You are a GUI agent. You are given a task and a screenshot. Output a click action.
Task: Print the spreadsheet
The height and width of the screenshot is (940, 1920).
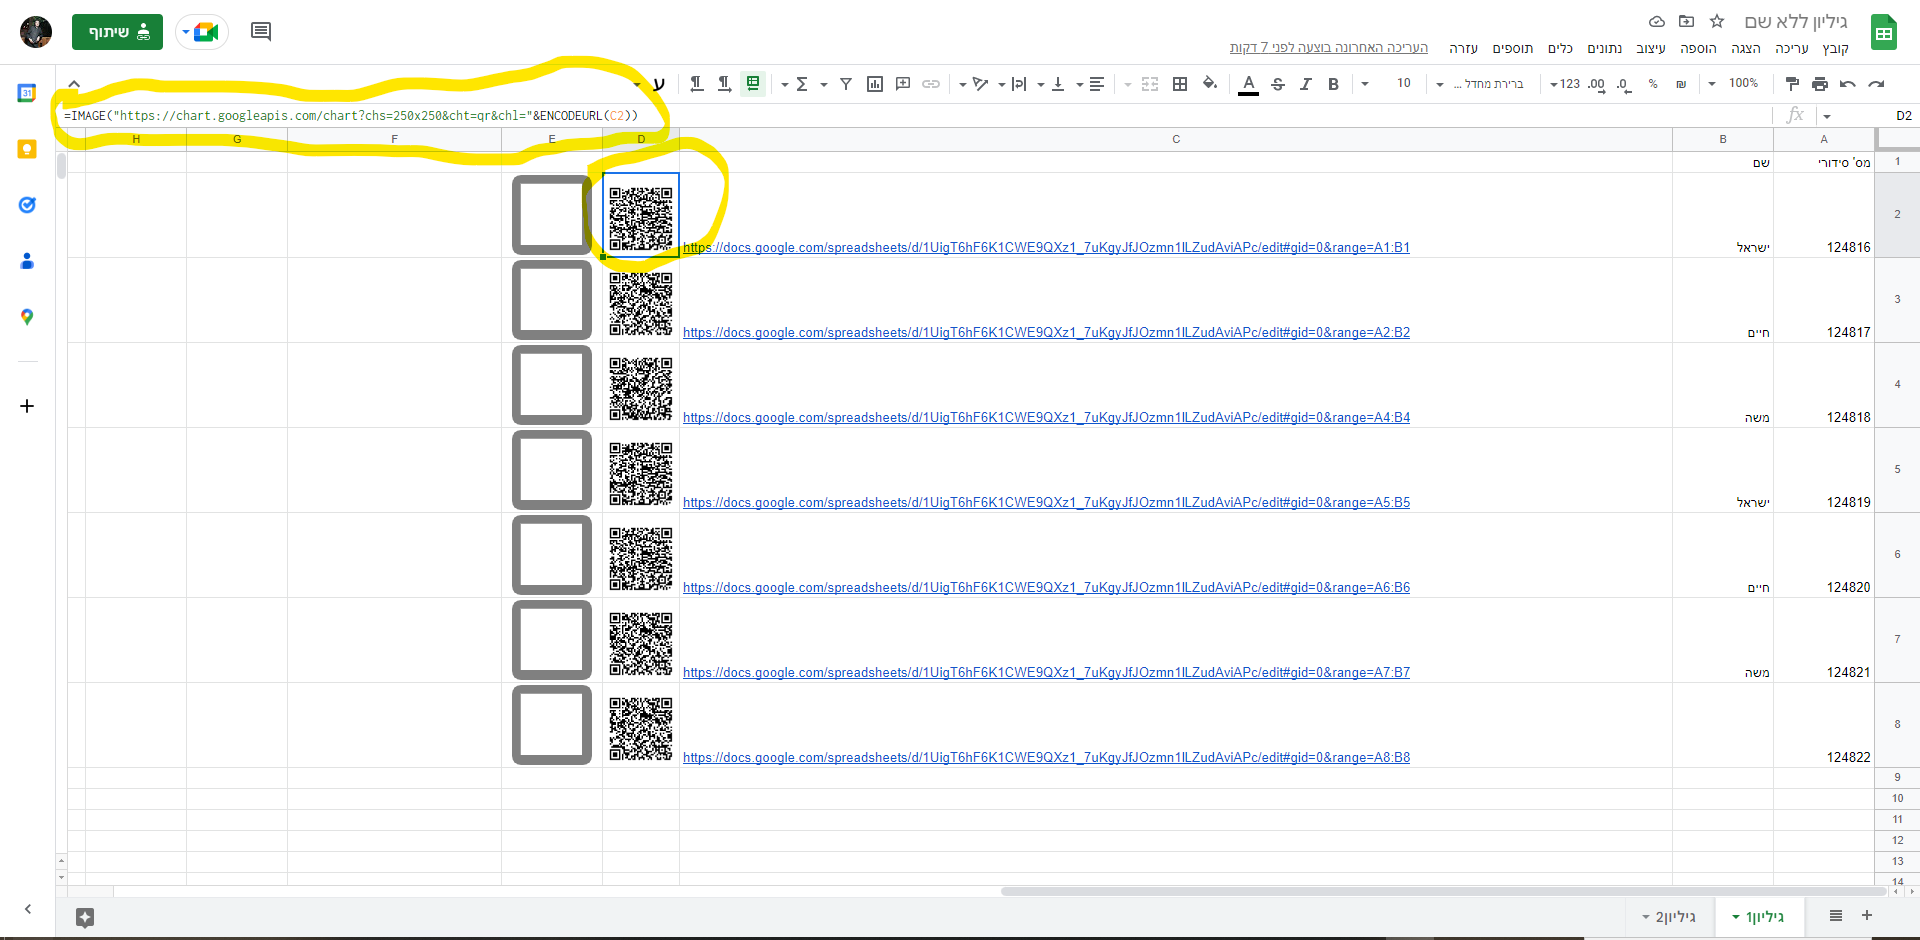[1820, 84]
